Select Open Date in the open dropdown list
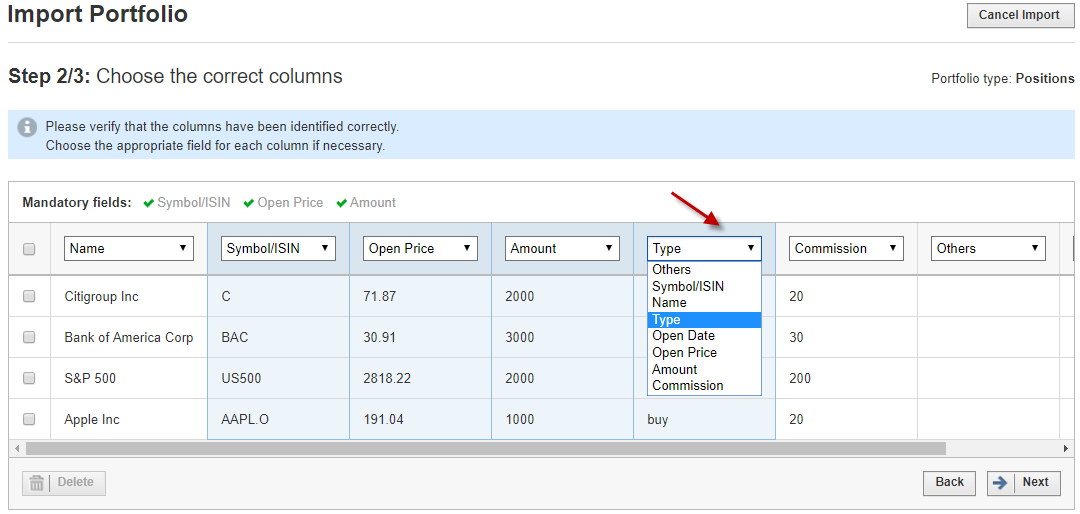This screenshot has width=1080, height=514. click(x=704, y=336)
